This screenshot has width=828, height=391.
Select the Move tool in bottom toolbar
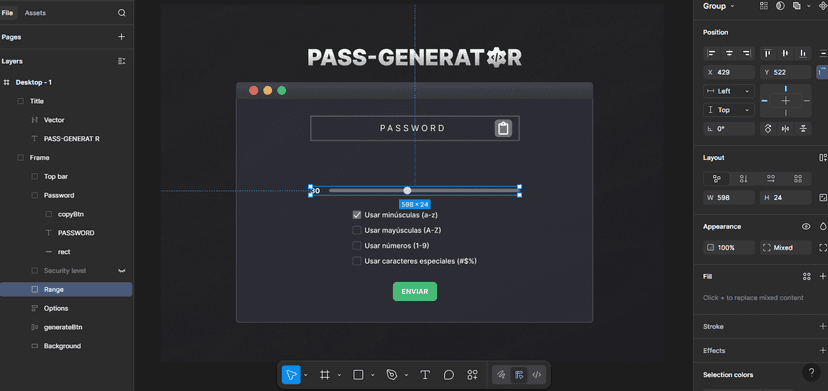pos(291,375)
